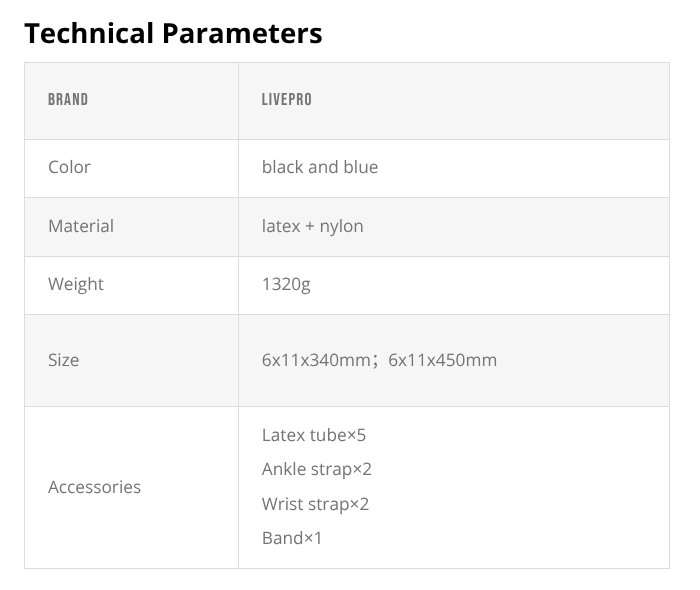
Task: Click the word nylon in Material row
Action: (341, 226)
